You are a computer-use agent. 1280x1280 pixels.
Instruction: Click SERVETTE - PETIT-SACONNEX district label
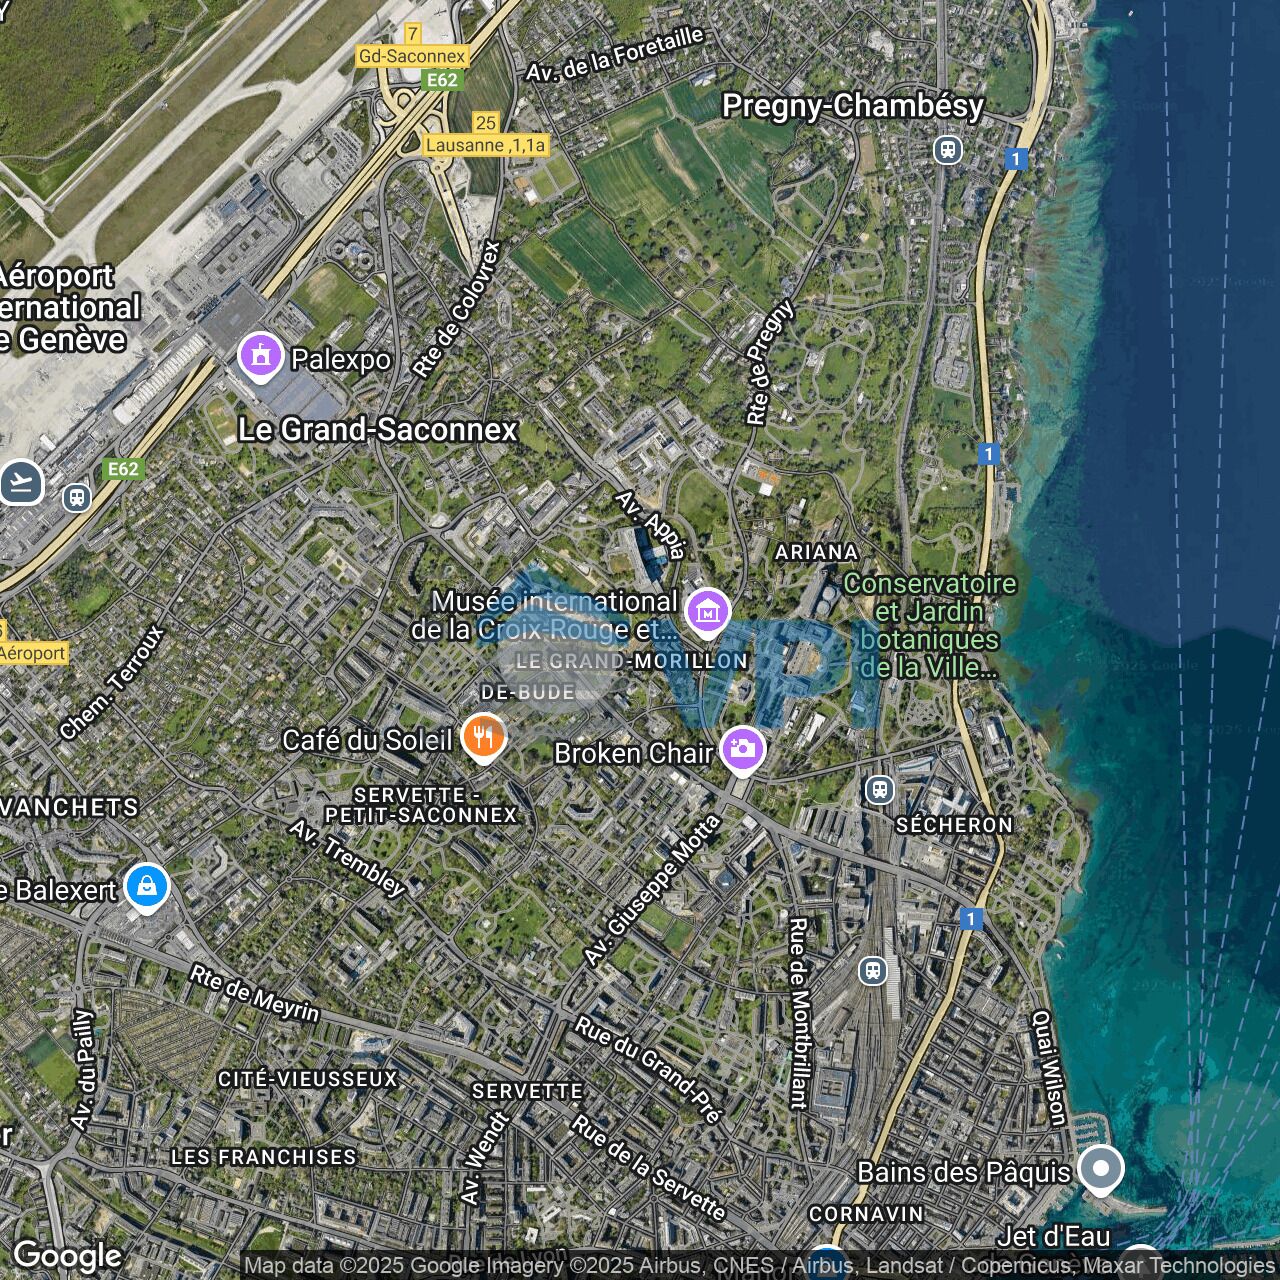pyautogui.click(x=421, y=805)
